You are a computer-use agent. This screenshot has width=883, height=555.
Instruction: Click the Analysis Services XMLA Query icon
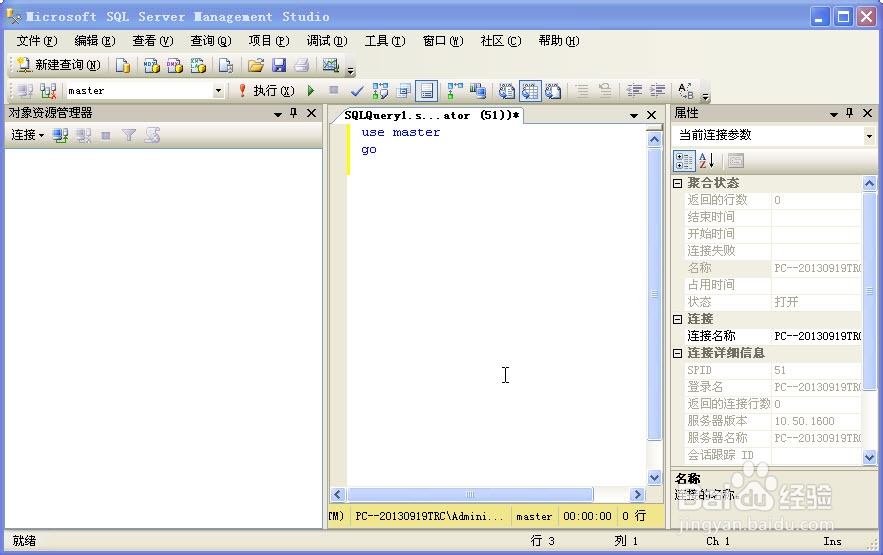[198, 65]
